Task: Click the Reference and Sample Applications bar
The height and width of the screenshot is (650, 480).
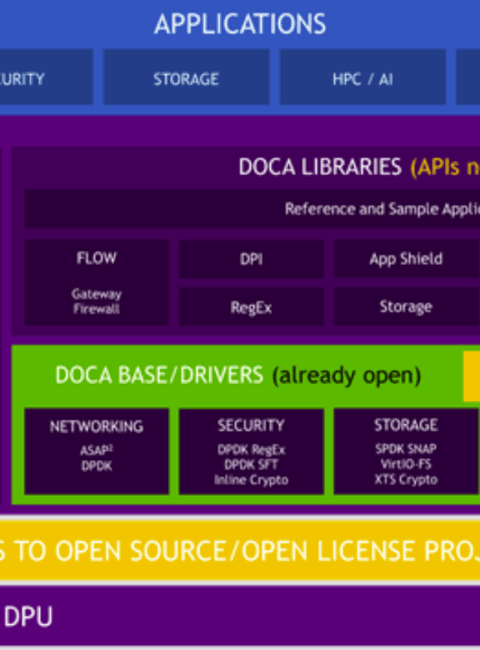Action: 252,209
